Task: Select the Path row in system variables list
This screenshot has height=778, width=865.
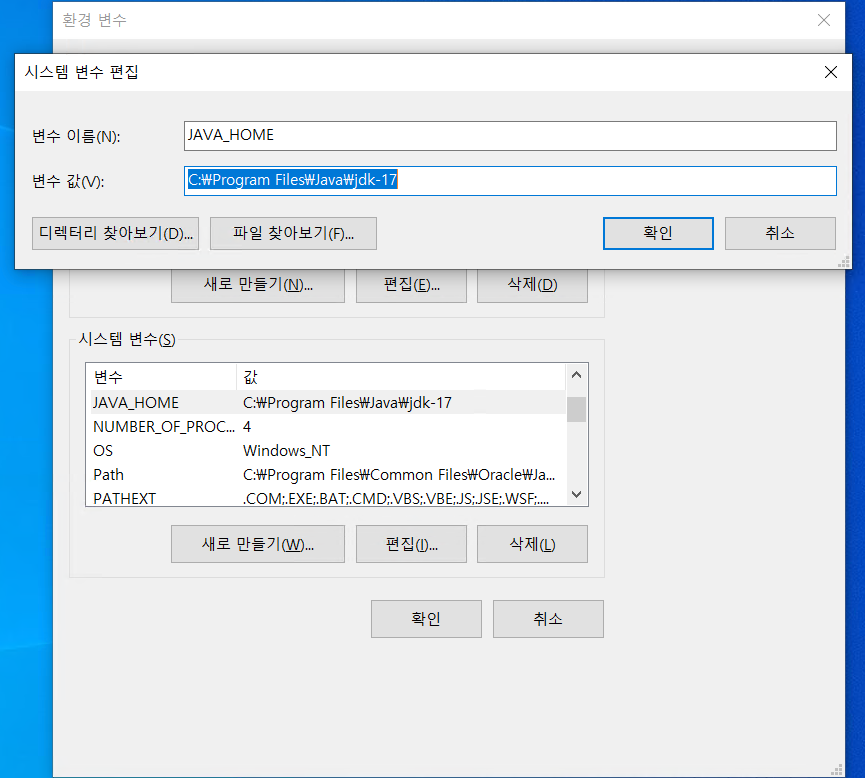Action: (x=328, y=475)
